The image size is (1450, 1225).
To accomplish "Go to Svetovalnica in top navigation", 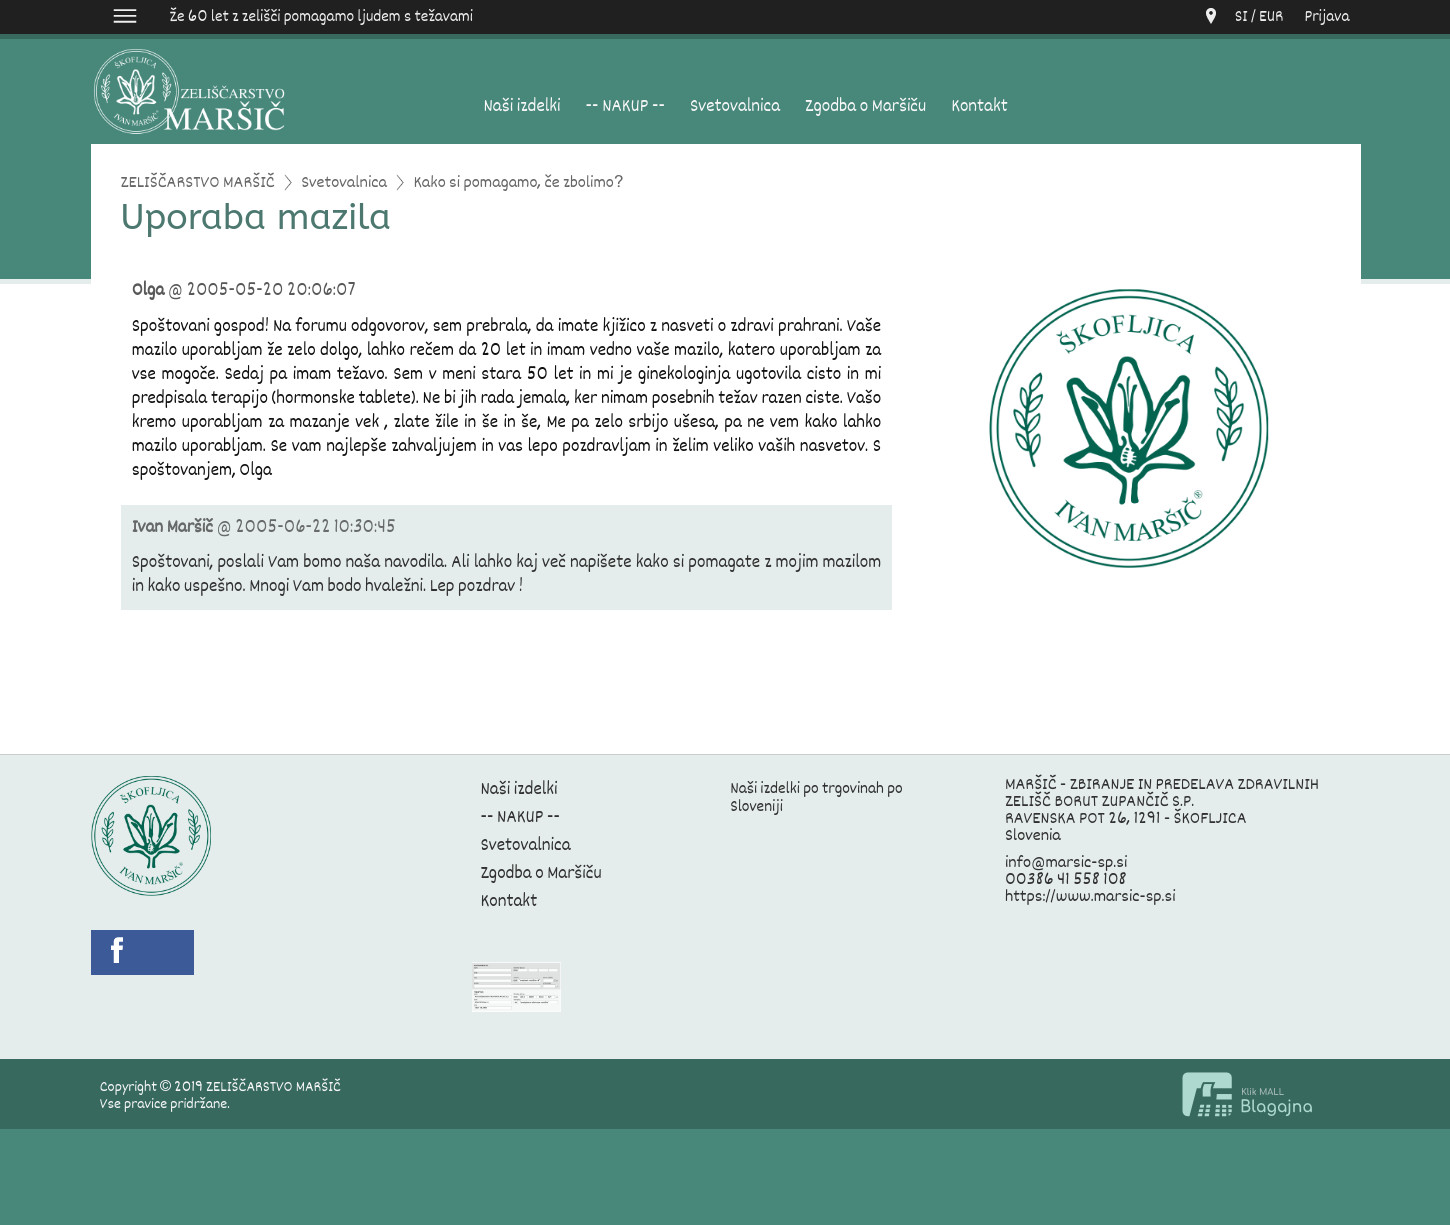I will pos(735,106).
